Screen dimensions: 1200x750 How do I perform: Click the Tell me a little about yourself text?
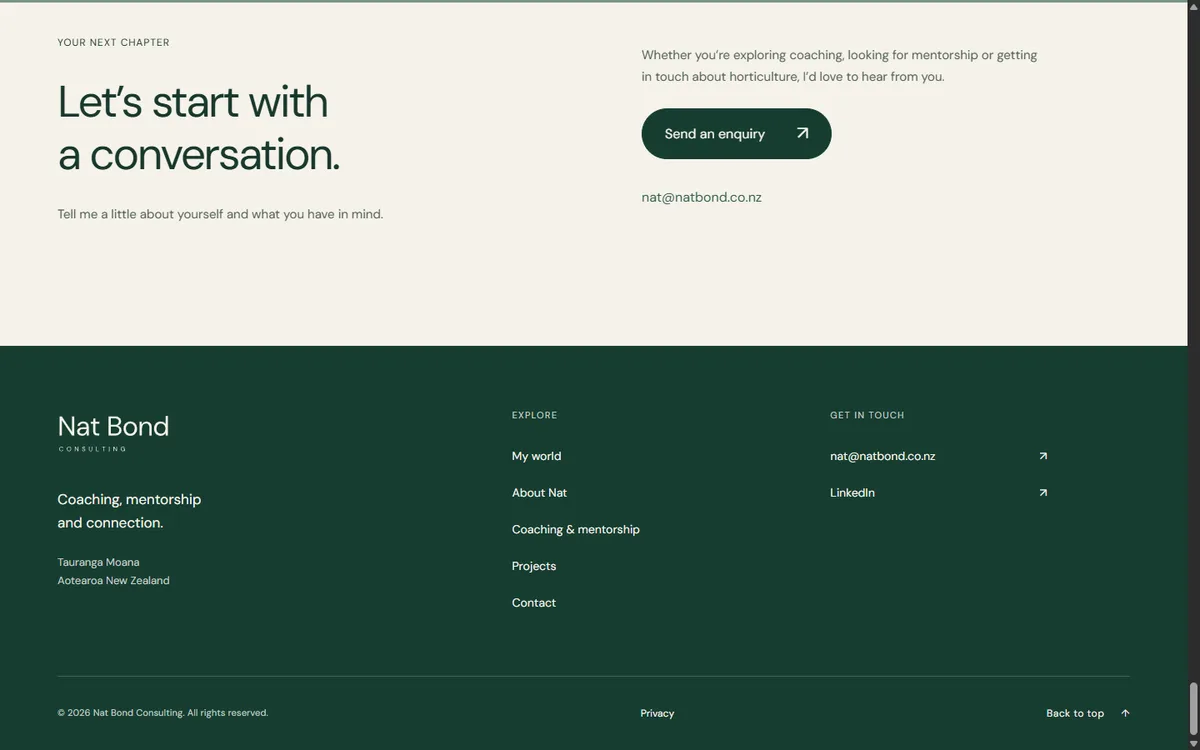click(220, 214)
